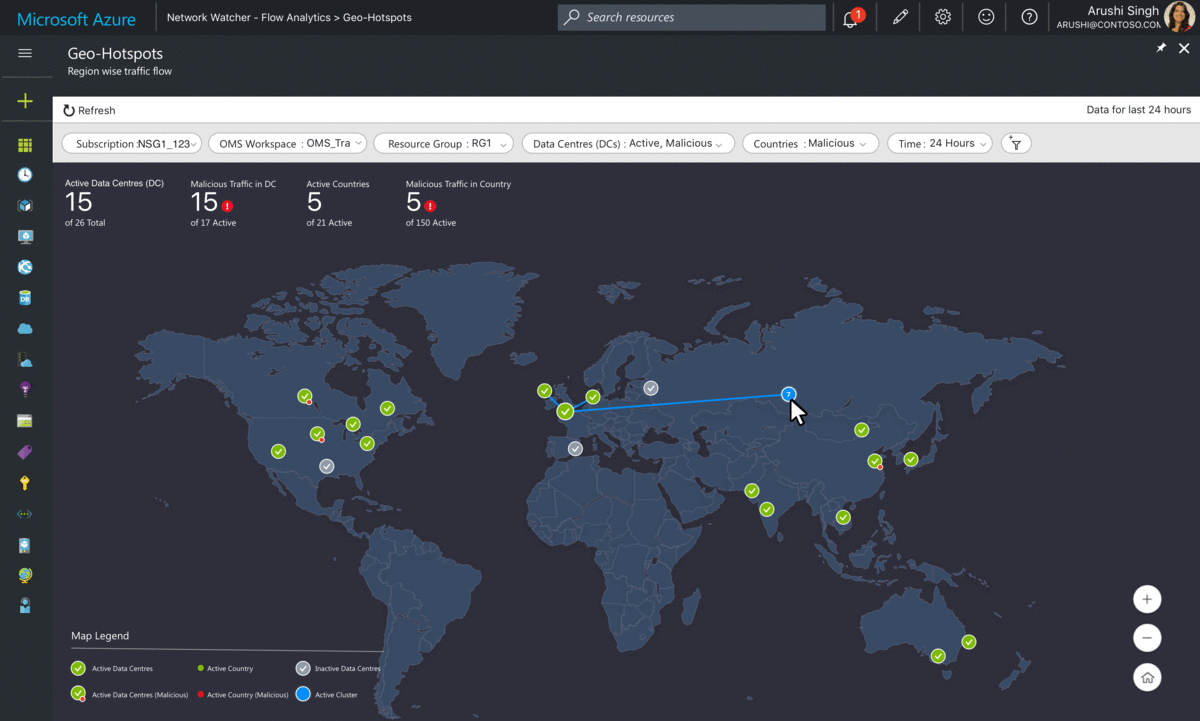Click the Active Data Centres (DC) 15 stat
This screenshot has width=1200, height=721.
pyautogui.click(x=114, y=203)
